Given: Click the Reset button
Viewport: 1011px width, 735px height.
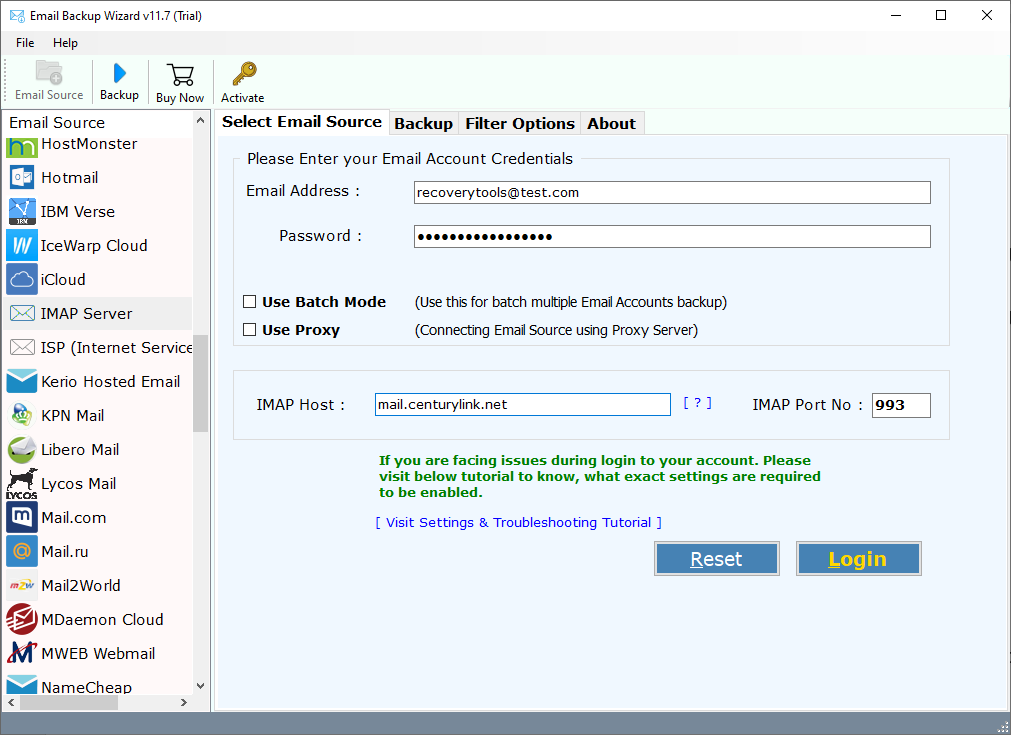Looking at the screenshot, I should point(716,559).
